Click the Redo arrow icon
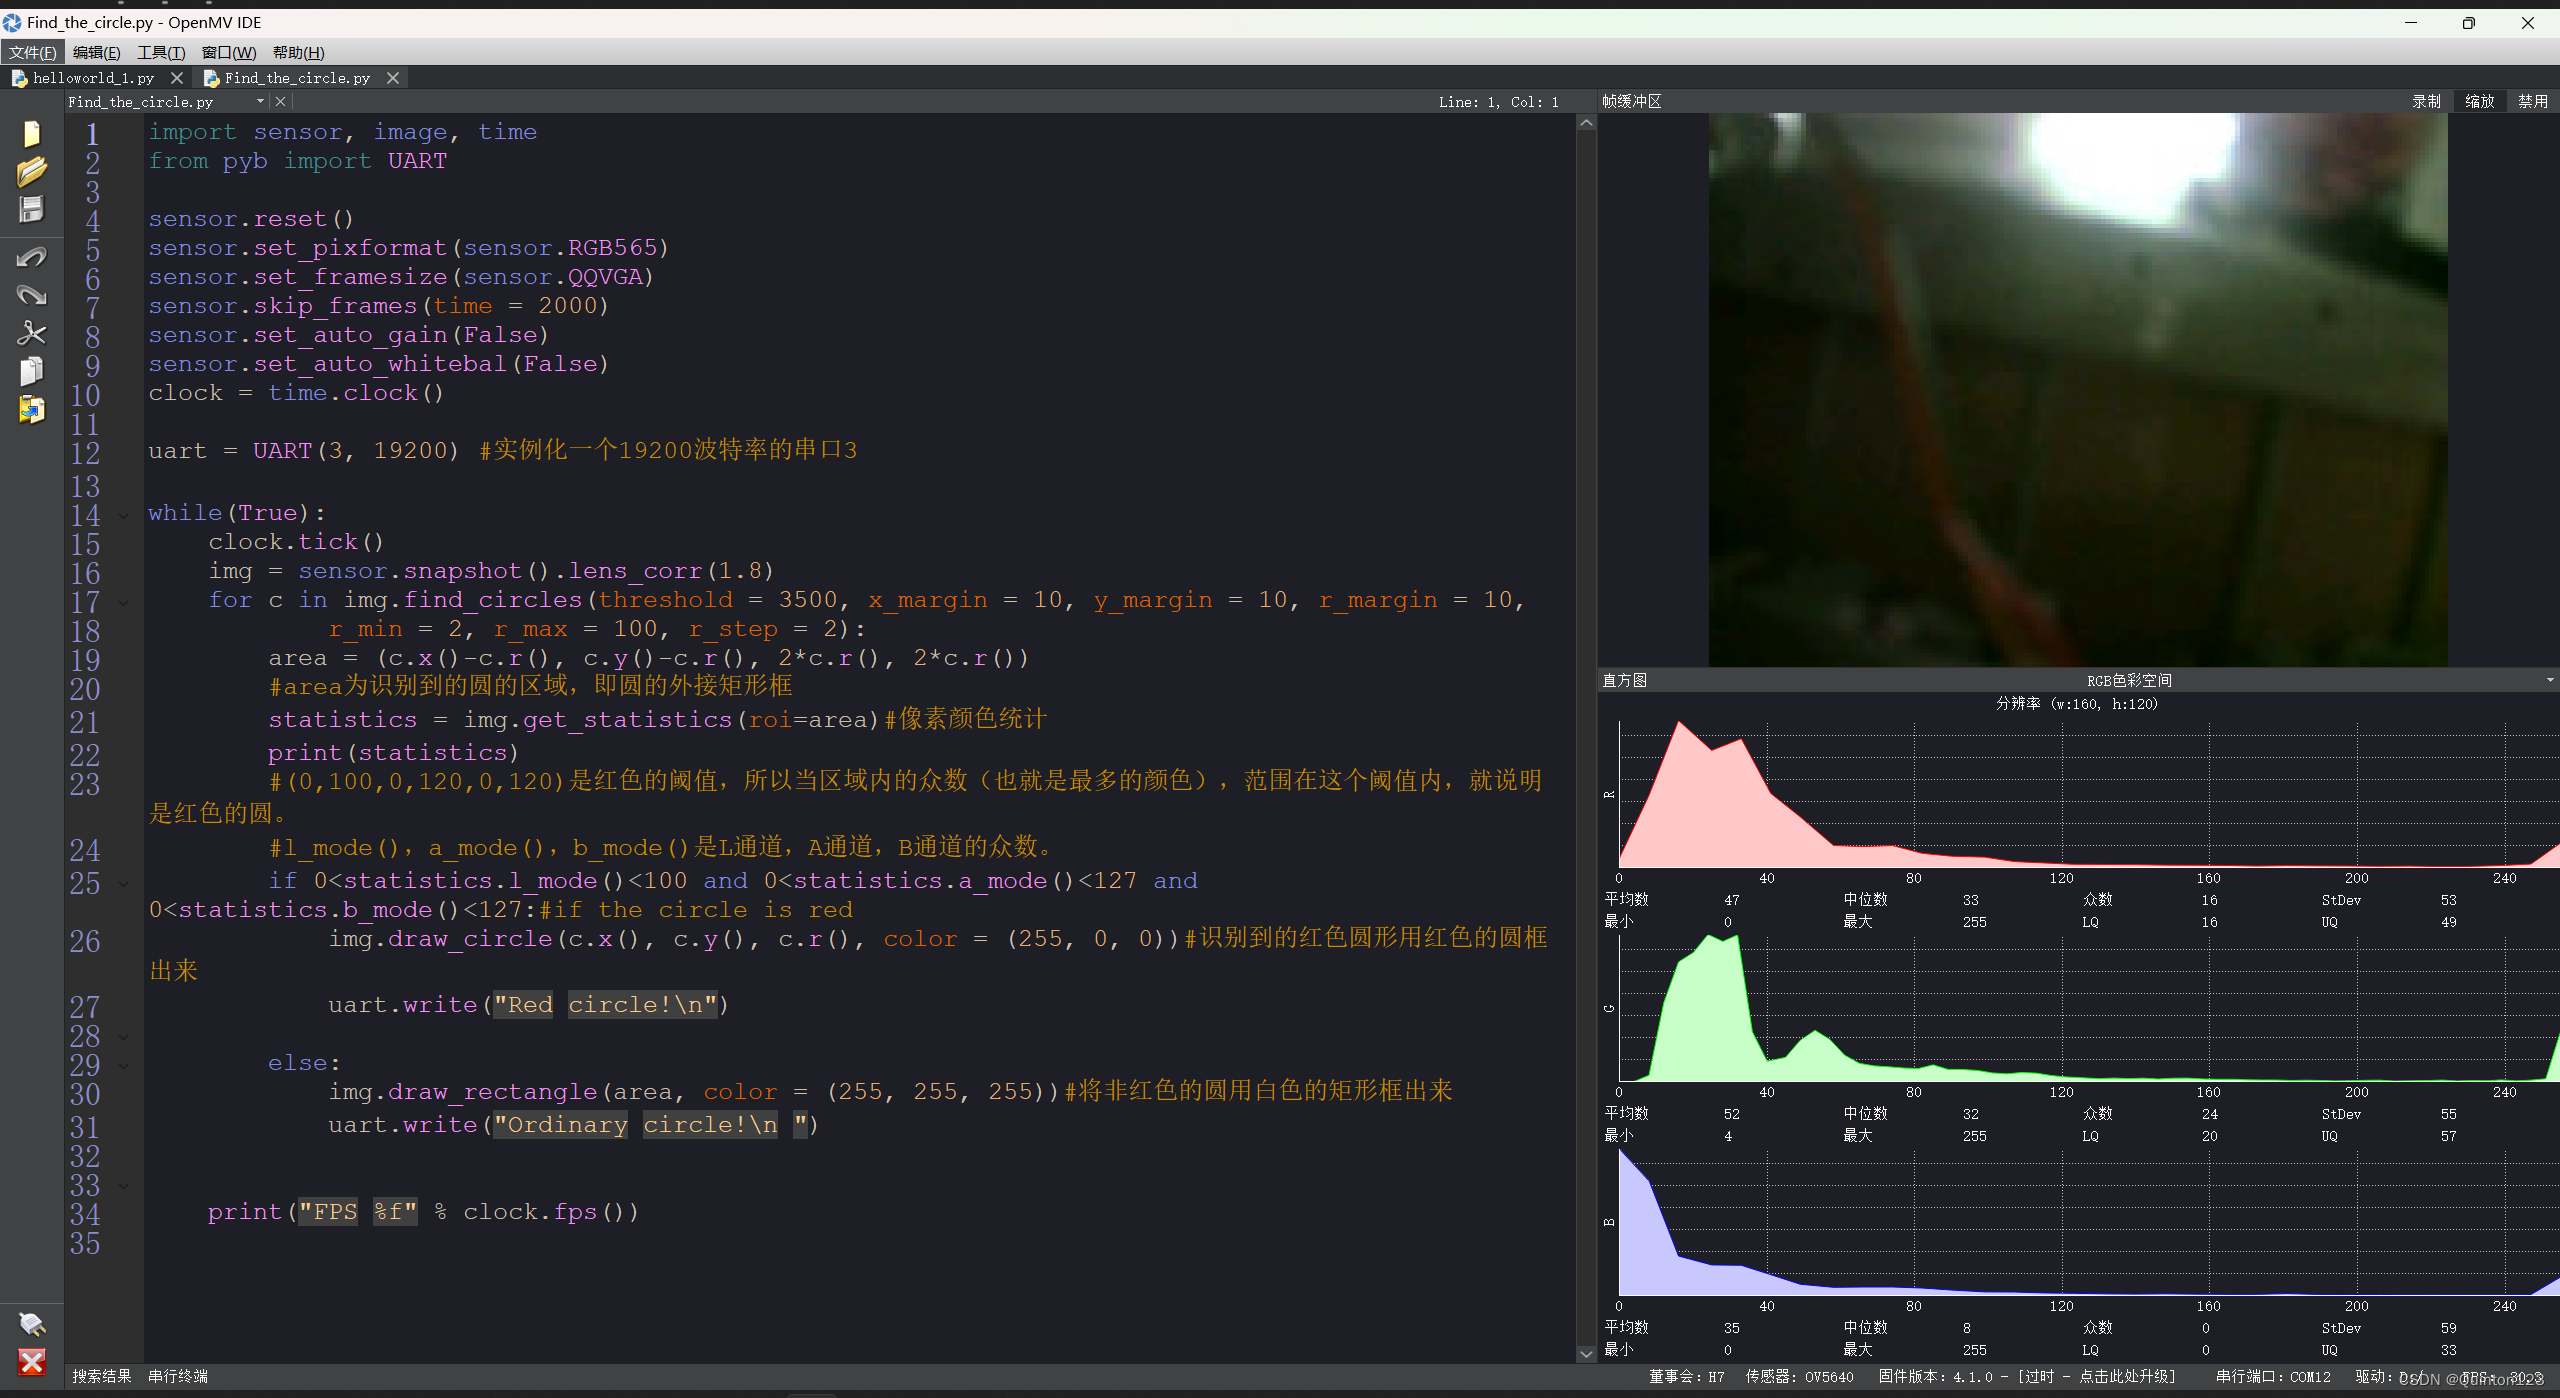The image size is (2560, 1398). (x=31, y=295)
